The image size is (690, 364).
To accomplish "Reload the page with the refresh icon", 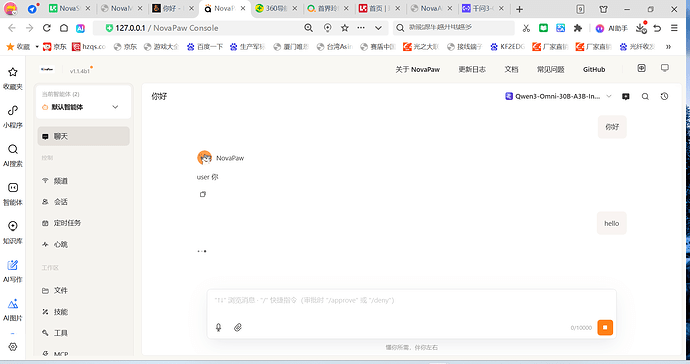I will (x=47, y=28).
